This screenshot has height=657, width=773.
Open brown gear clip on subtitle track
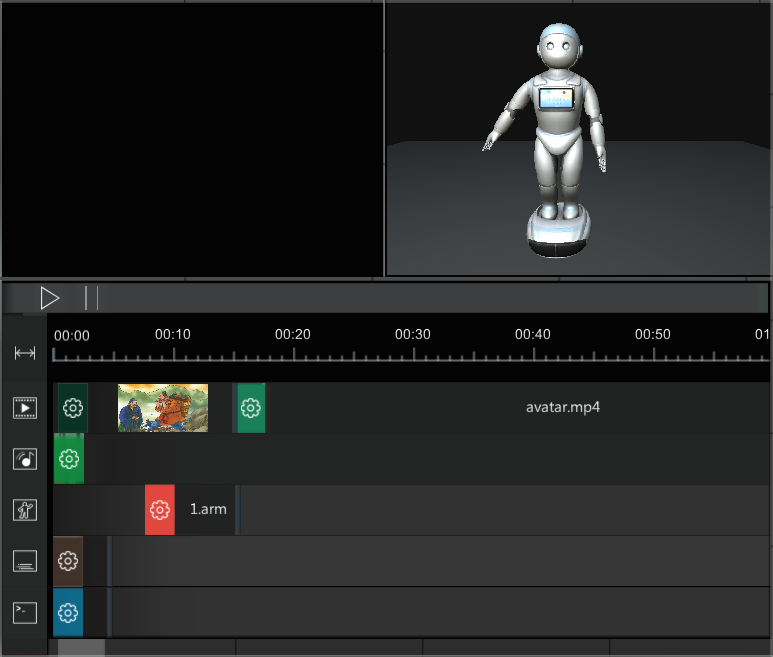tap(68, 561)
